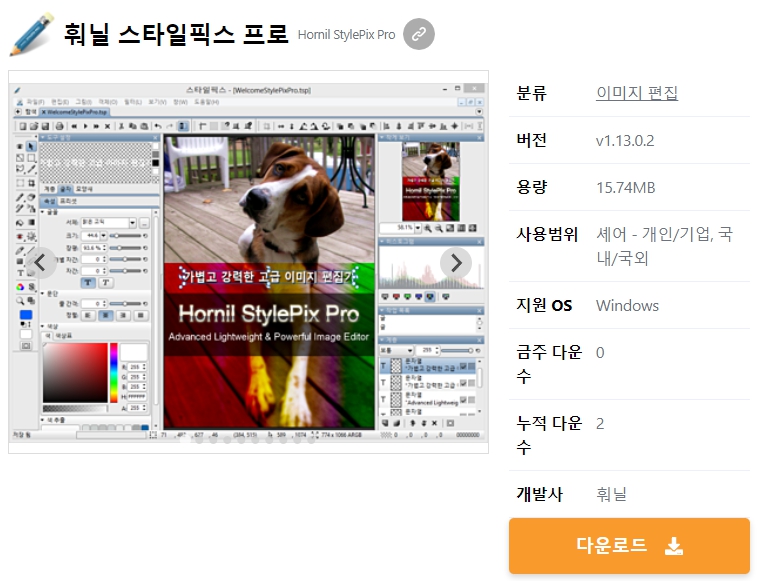Open the 이미지 편집 category link

pyautogui.click(x=637, y=92)
